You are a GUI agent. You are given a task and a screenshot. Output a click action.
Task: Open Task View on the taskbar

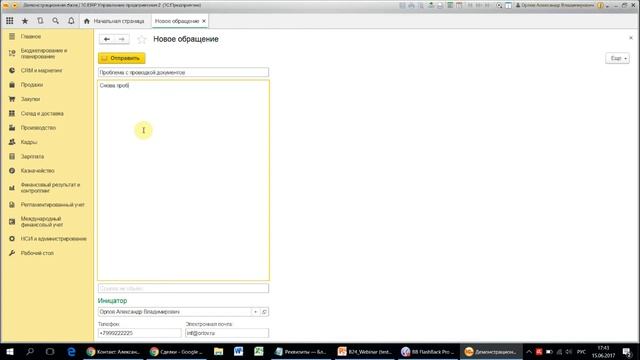click(50, 351)
